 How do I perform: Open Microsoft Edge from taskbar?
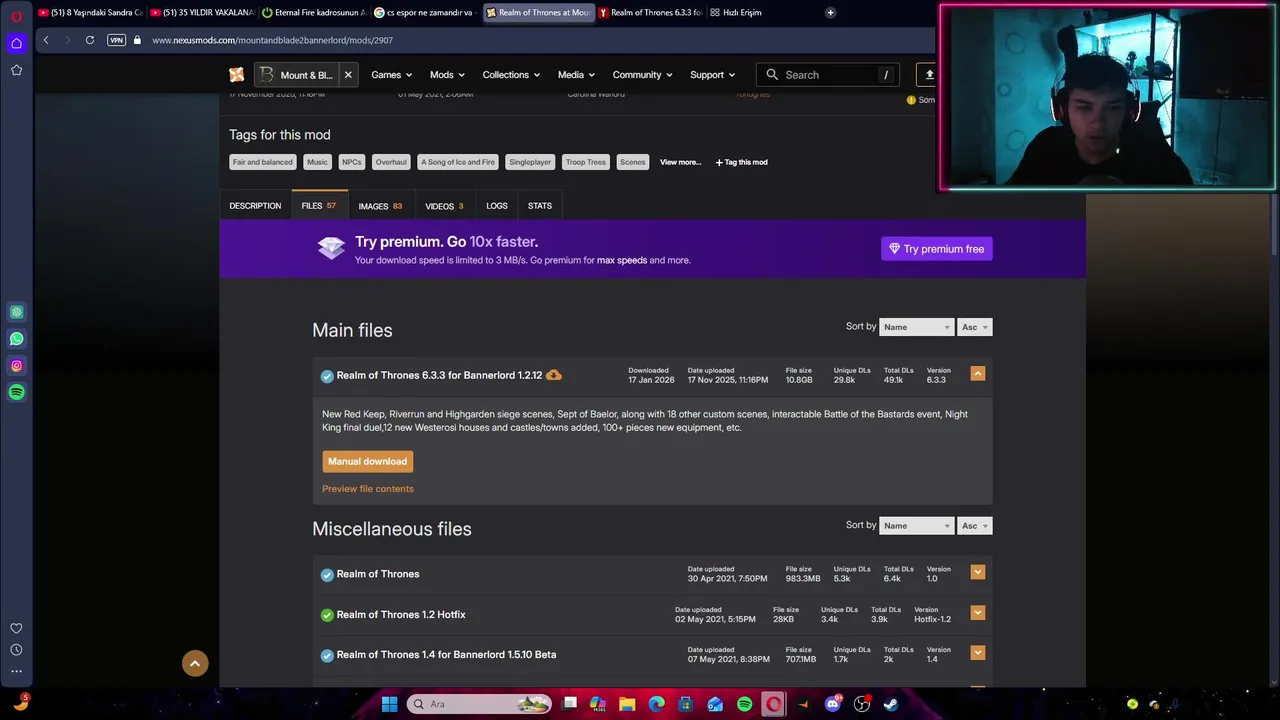coord(657,704)
